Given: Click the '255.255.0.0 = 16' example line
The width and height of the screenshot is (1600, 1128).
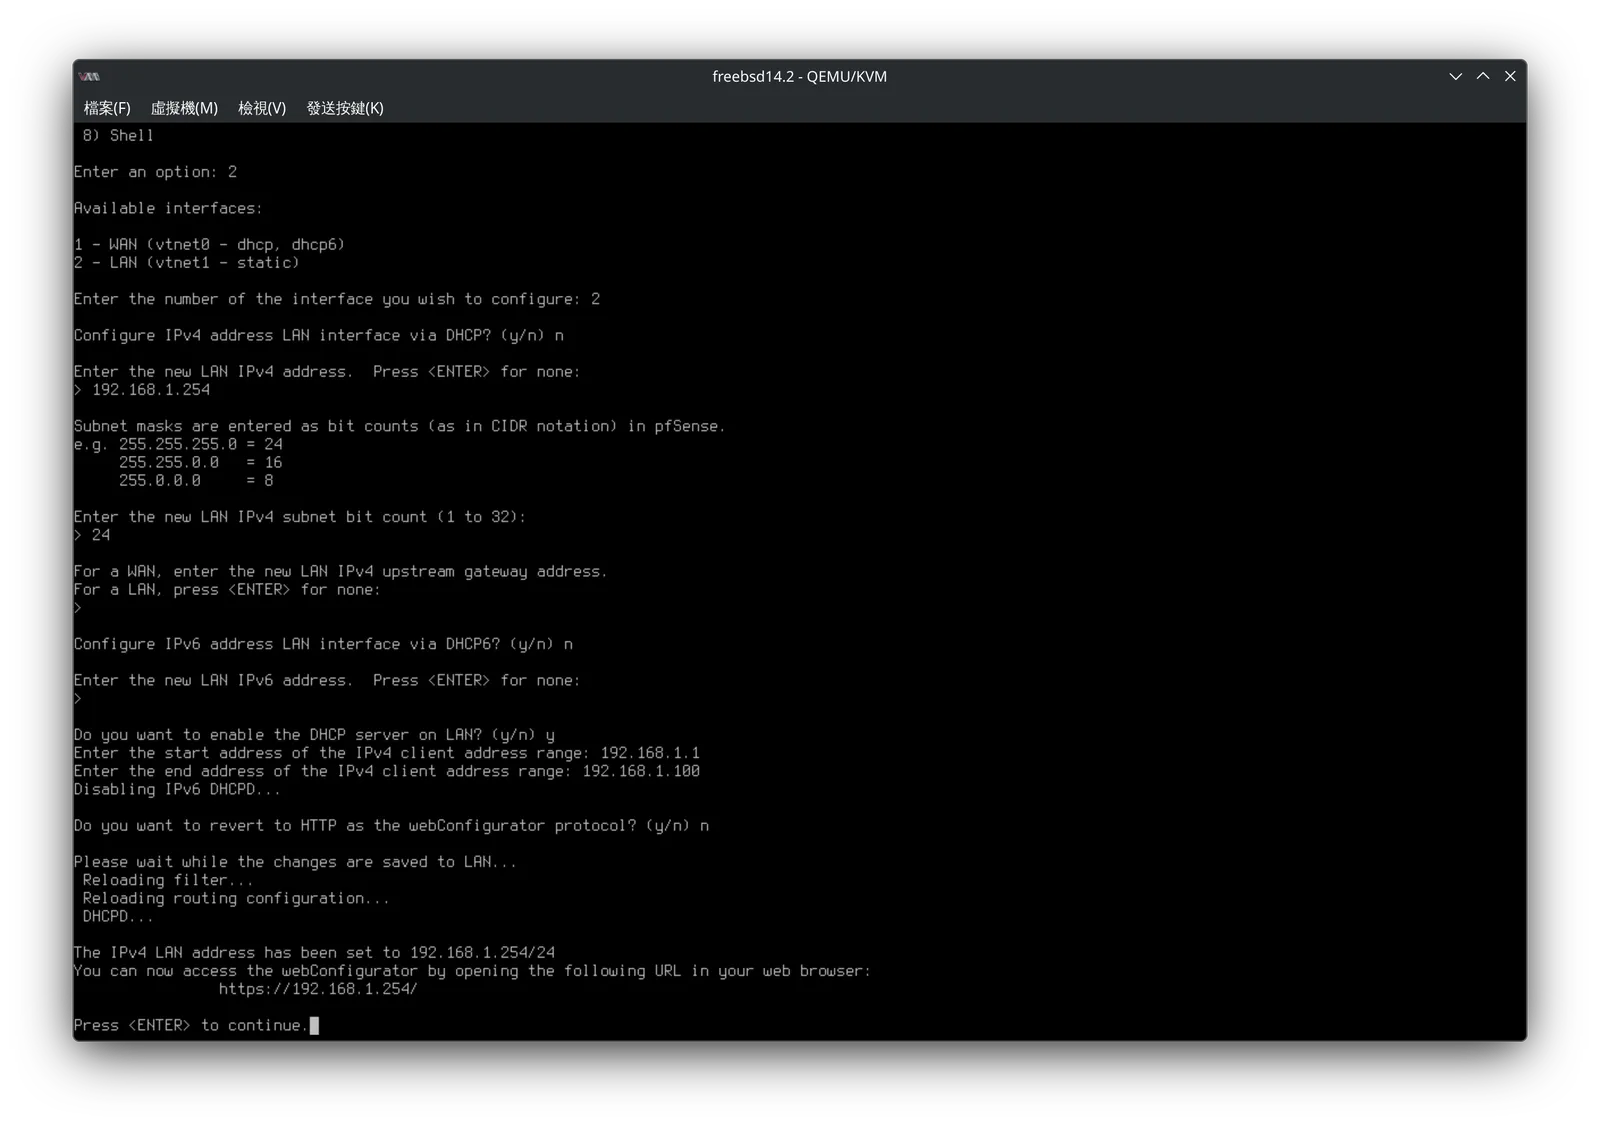Looking at the screenshot, I should pos(200,462).
